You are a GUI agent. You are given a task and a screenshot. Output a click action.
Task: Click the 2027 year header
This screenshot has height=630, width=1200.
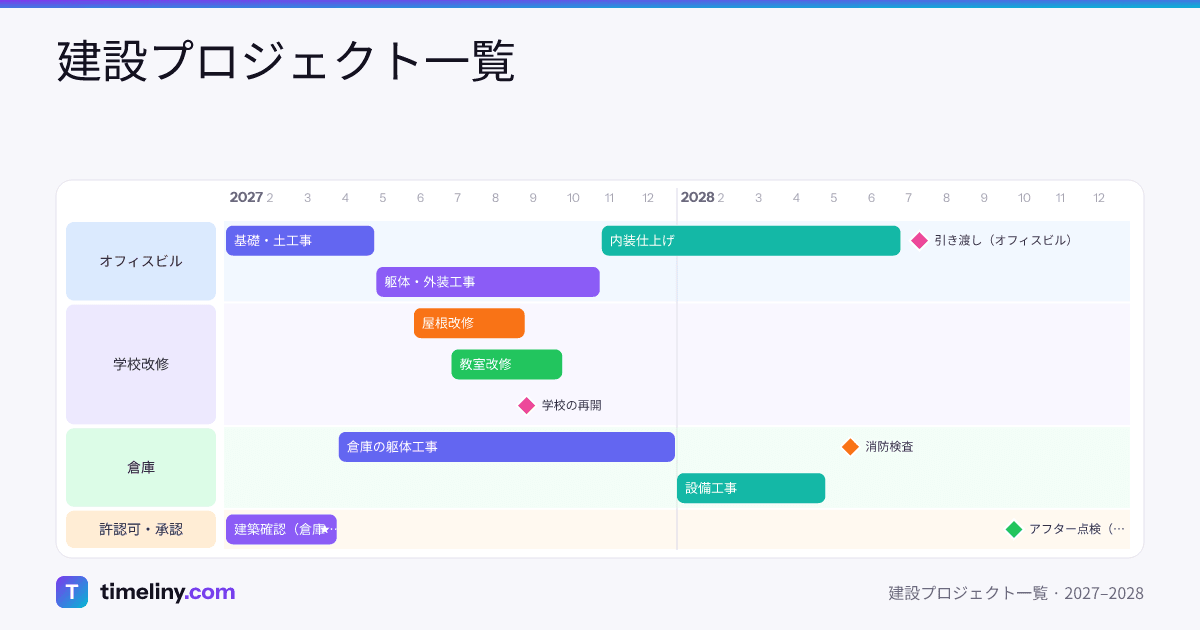pos(246,197)
